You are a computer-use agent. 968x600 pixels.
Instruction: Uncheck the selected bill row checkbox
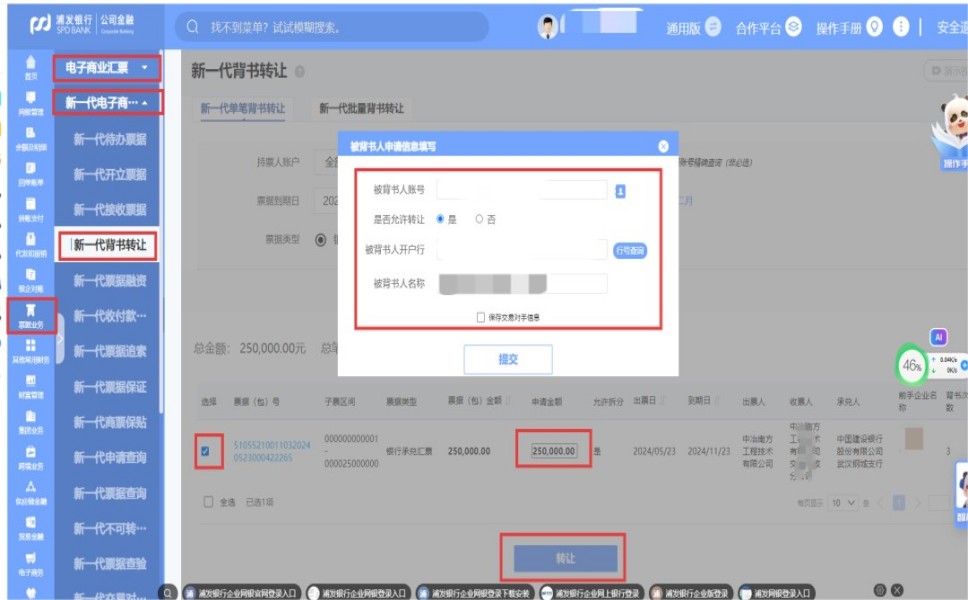205,451
